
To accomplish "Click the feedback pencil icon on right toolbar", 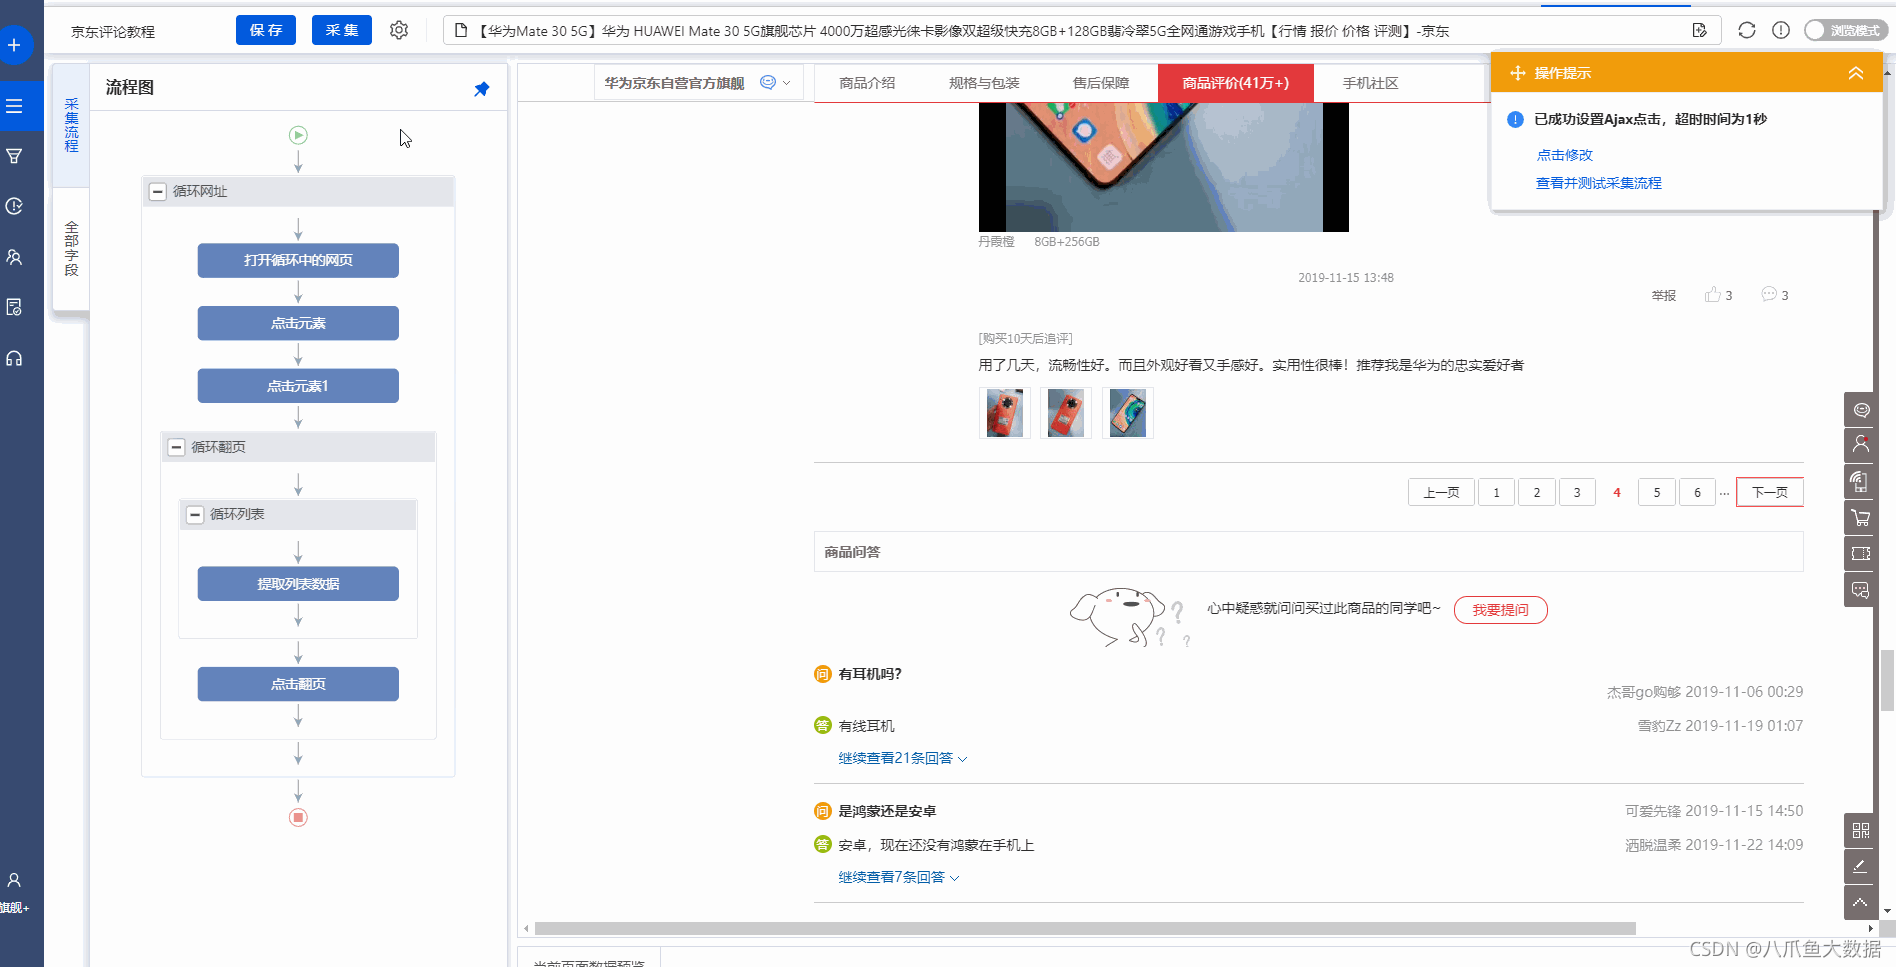I will click(1860, 866).
